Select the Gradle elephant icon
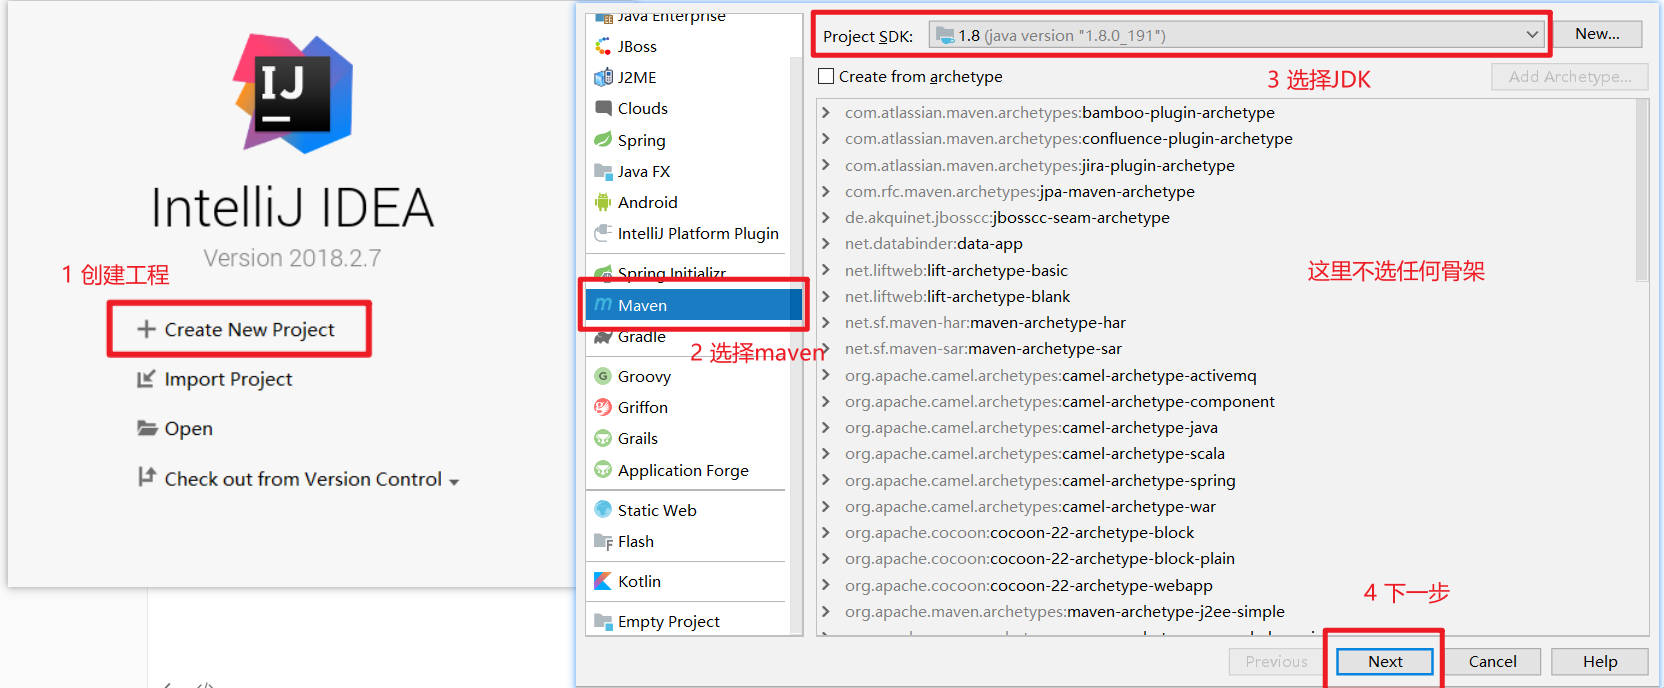Screen dimensions: 1664x688 pyautogui.click(x=603, y=337)
